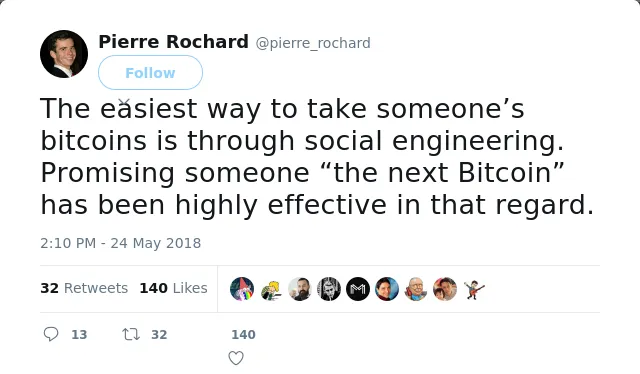Like the tweet with the heart icon
This screenshot has width=640, height=374.
236,358
